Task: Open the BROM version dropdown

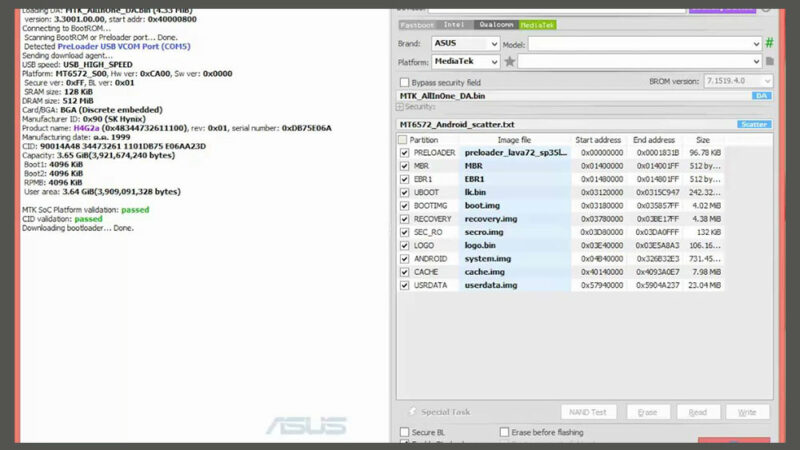Action: 738,81
